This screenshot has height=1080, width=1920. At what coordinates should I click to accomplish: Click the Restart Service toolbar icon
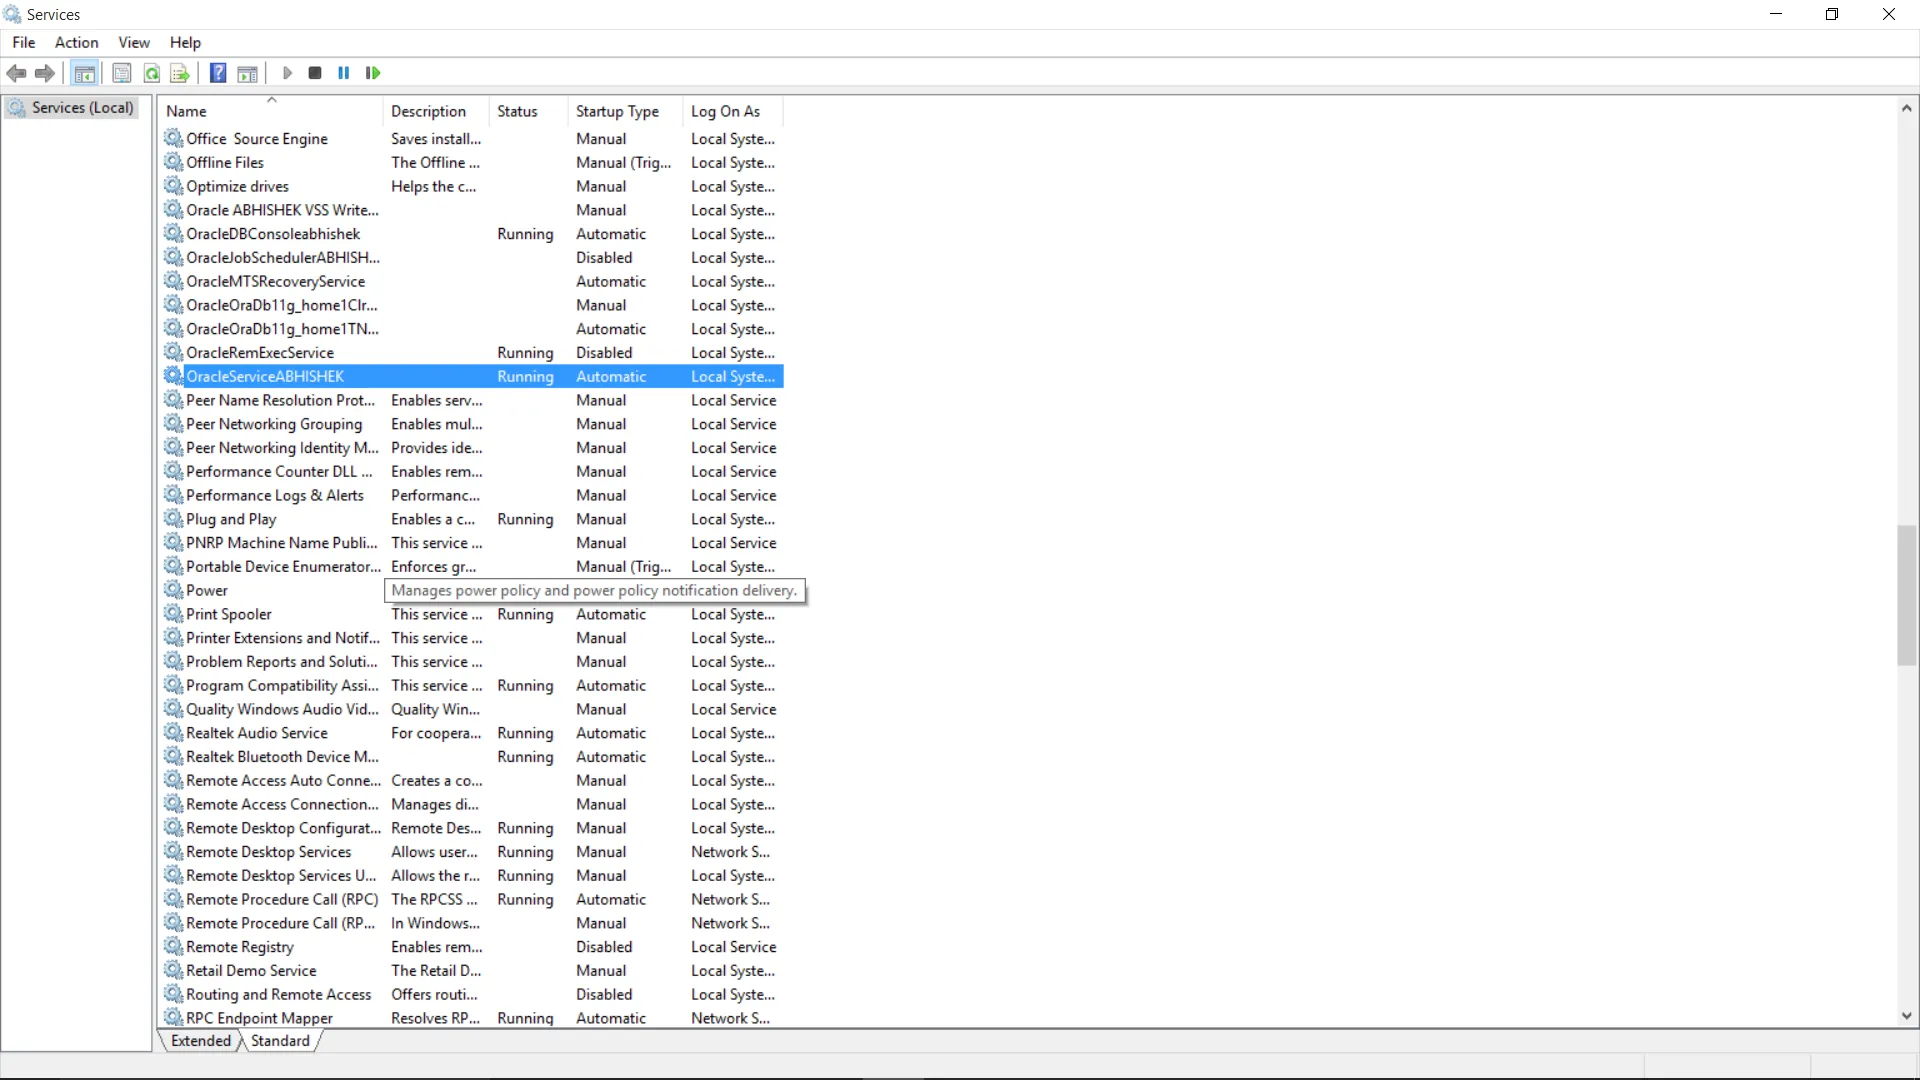coord(373,73)
